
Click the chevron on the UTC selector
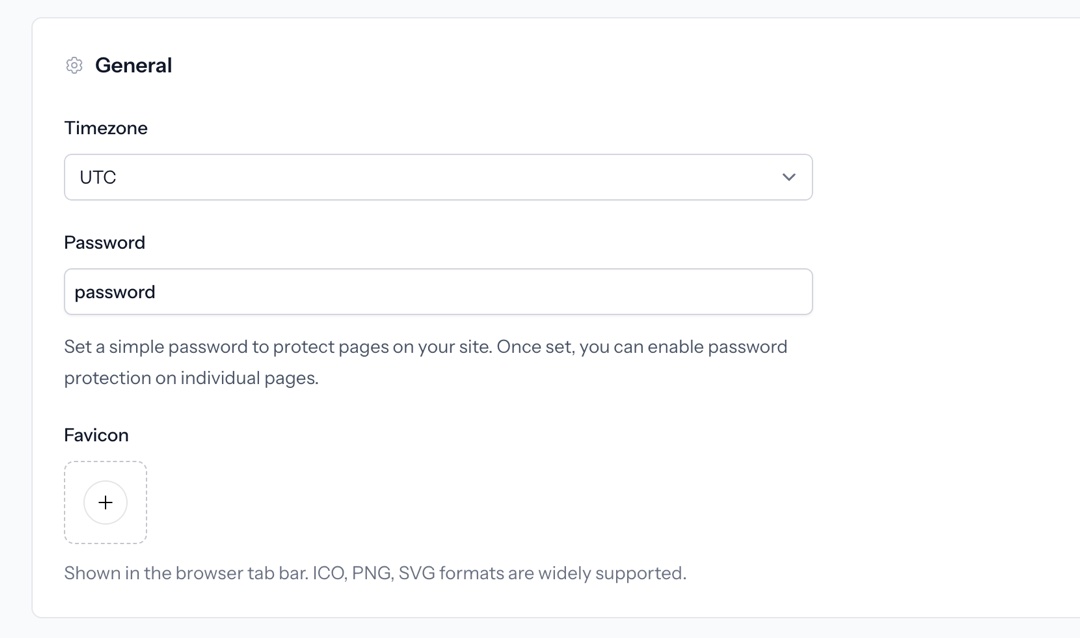pyautogui.click(x=789, y=177)
